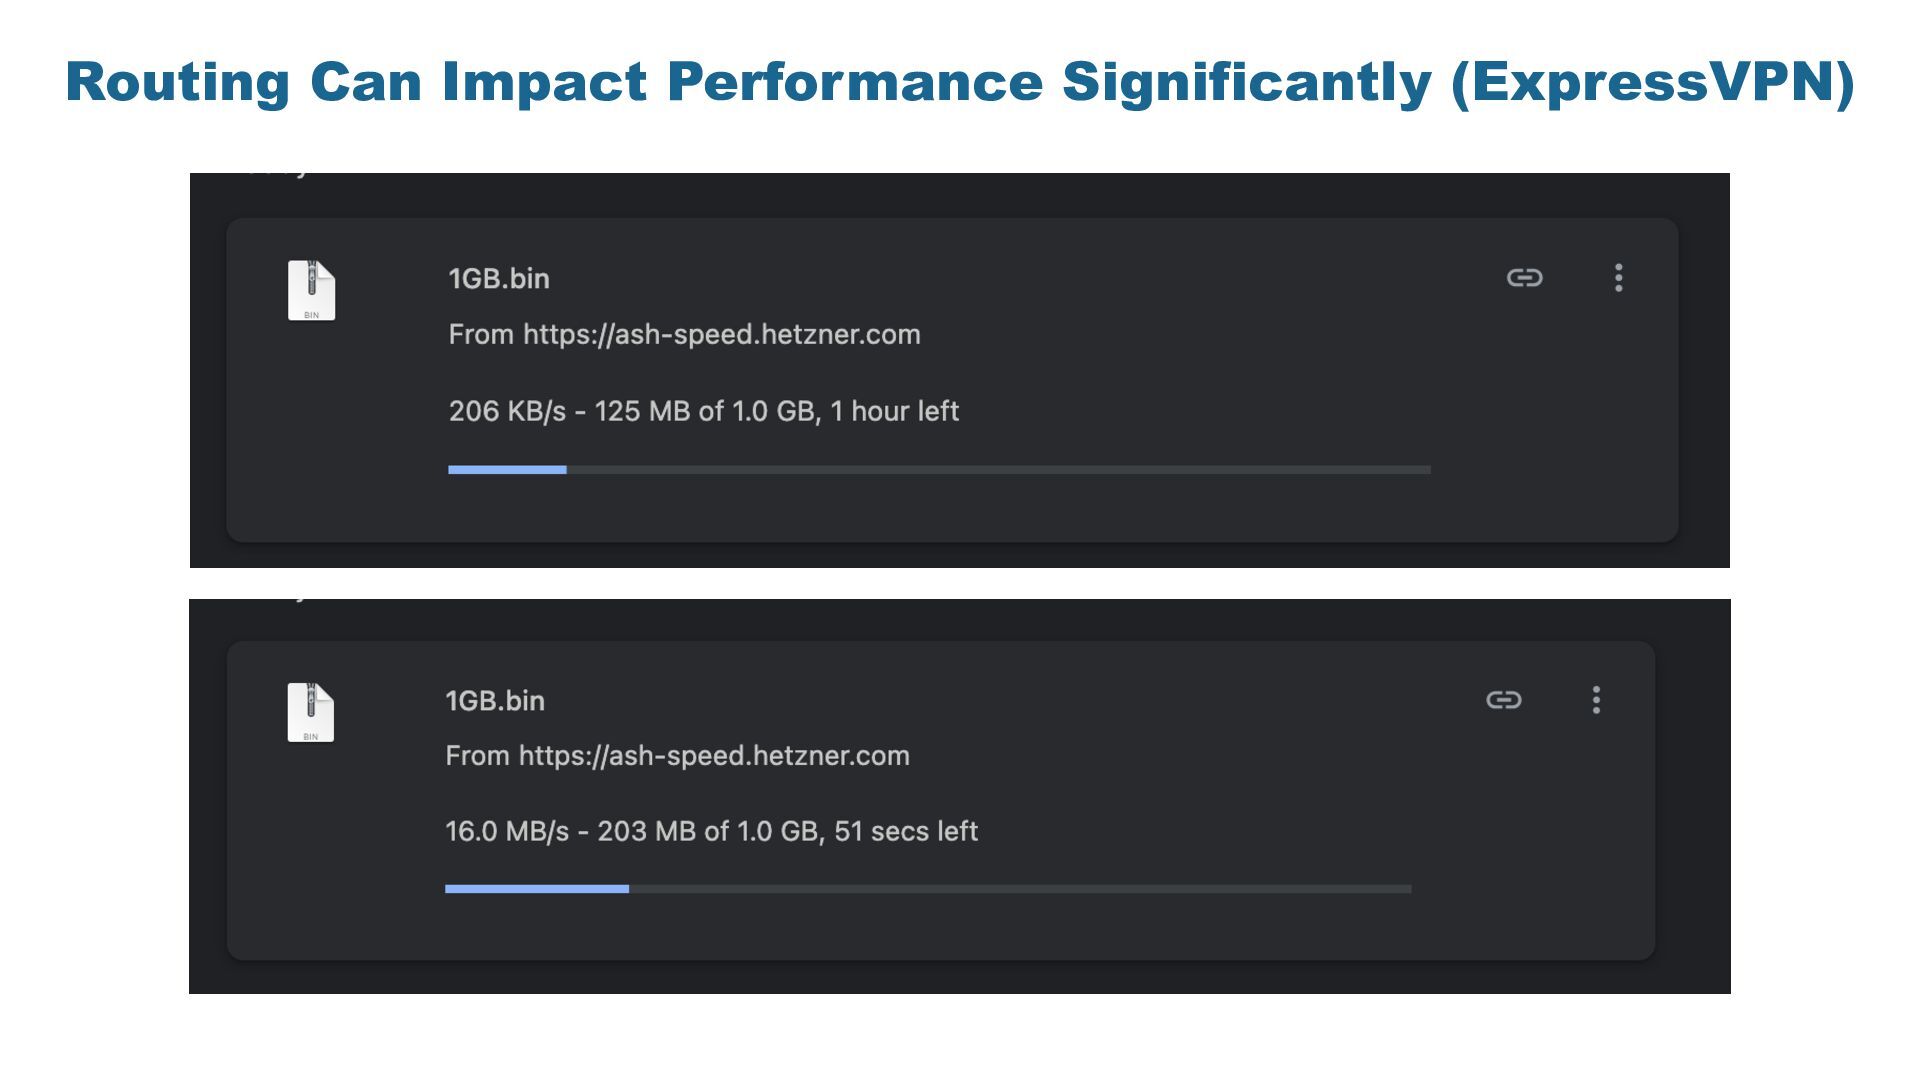
Task: Copy link for the 206 KB/s download
Action: point(1524,278)
